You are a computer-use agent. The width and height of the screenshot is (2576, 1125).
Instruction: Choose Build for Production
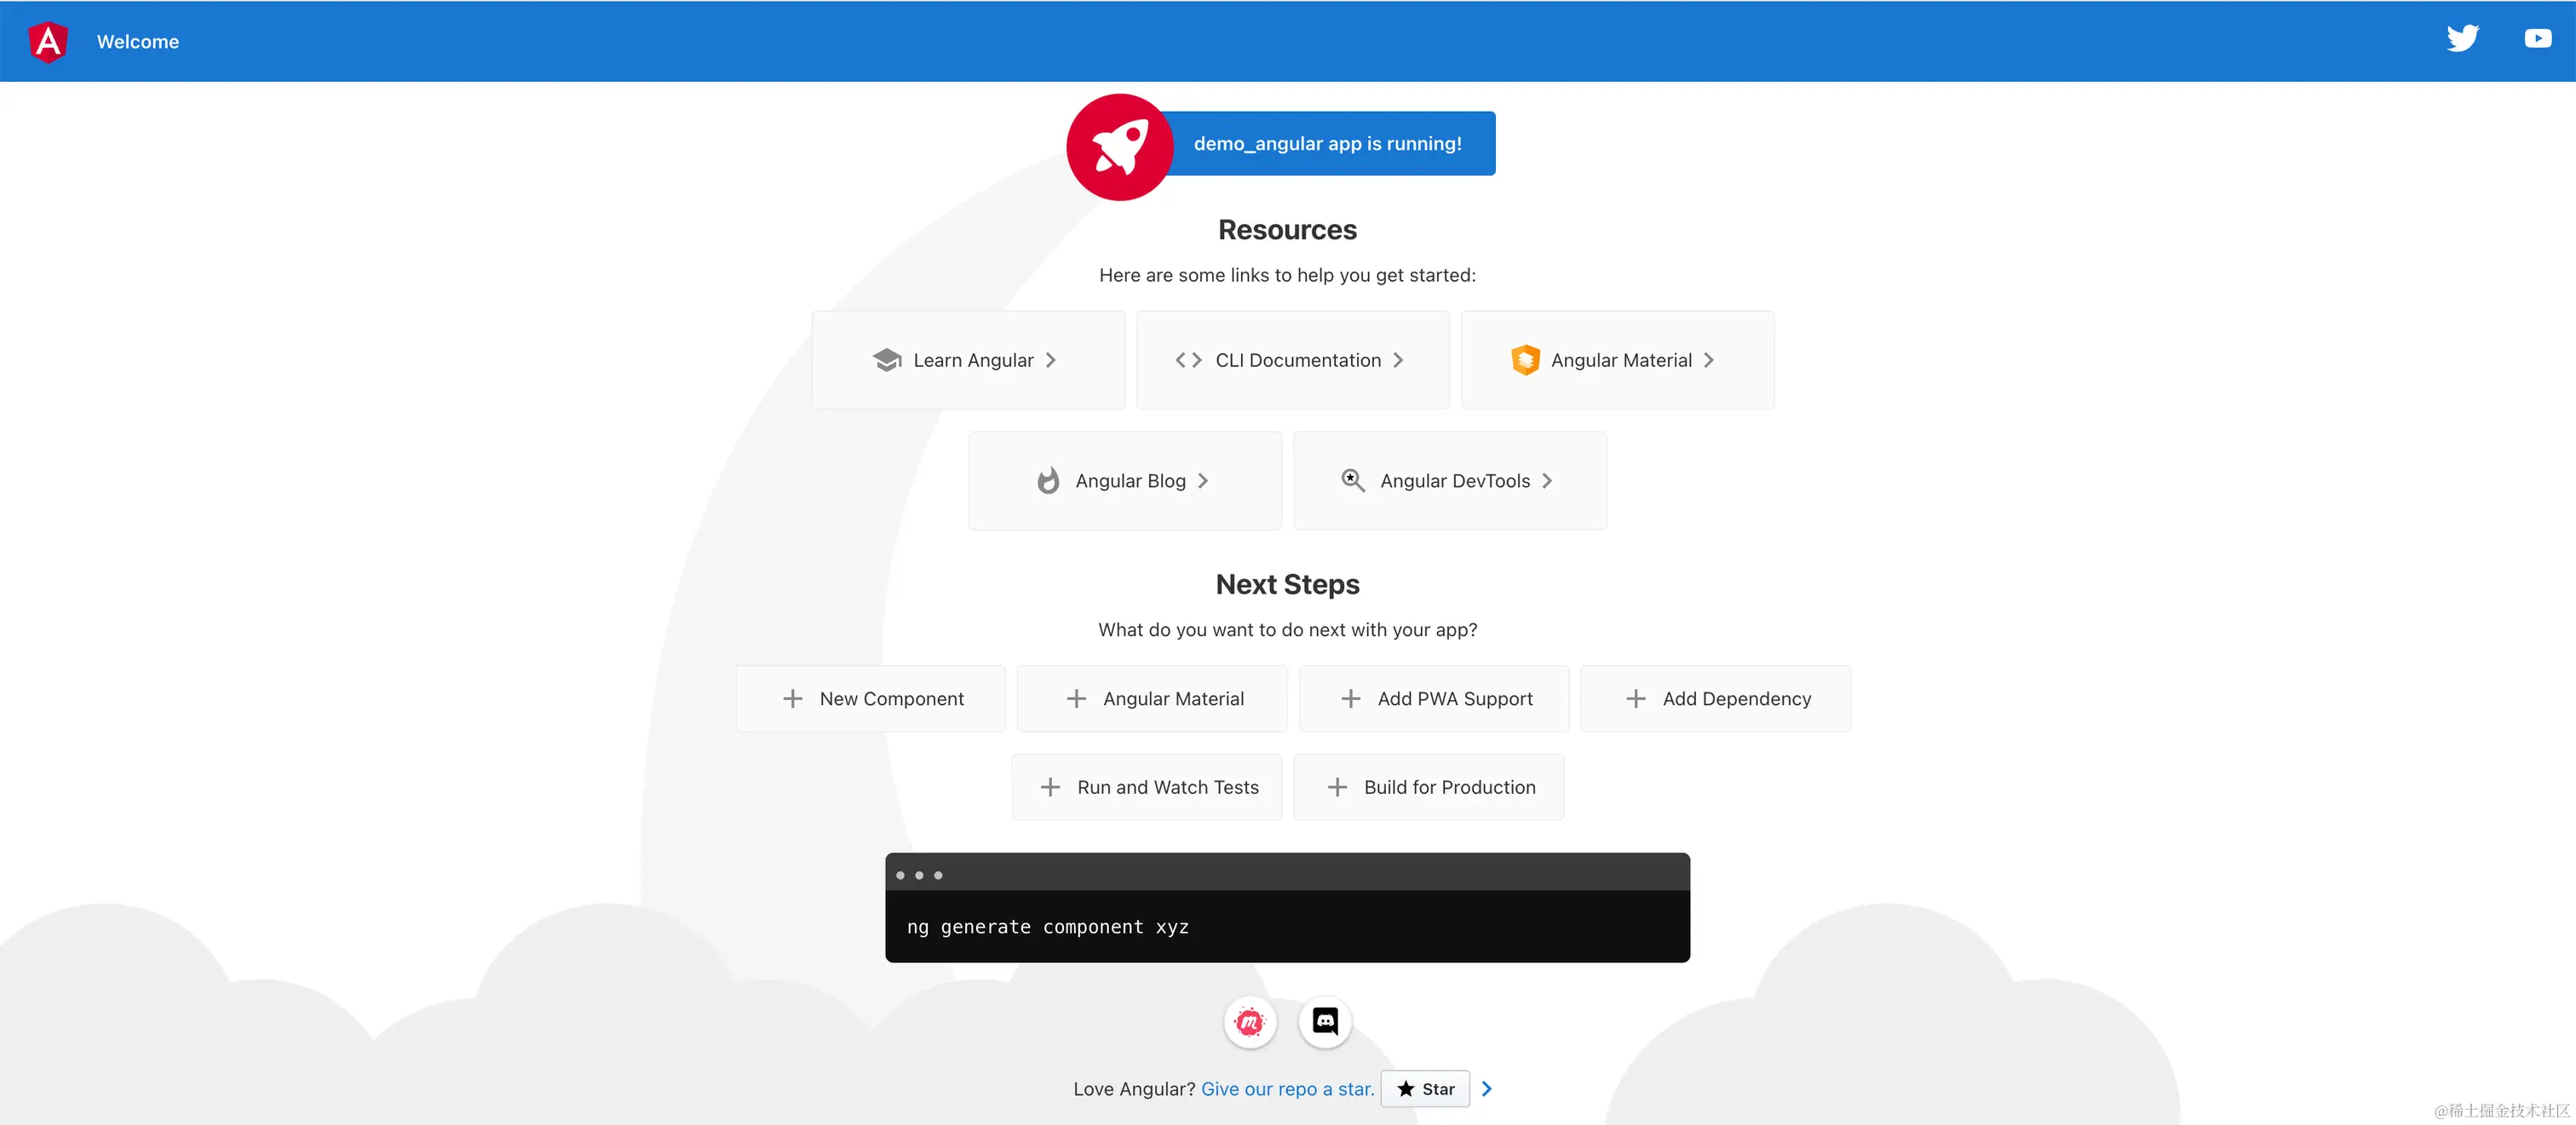[x=1429, y=788]
